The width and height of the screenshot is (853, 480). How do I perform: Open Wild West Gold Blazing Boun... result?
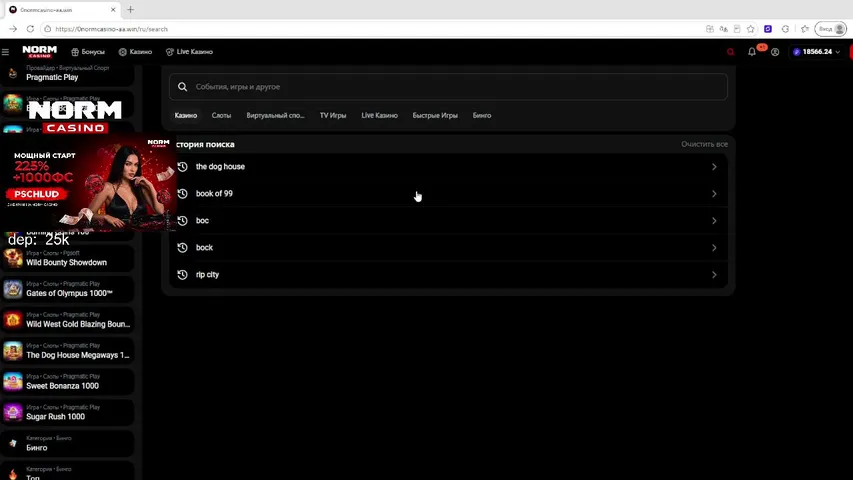[x=67, y=320]
